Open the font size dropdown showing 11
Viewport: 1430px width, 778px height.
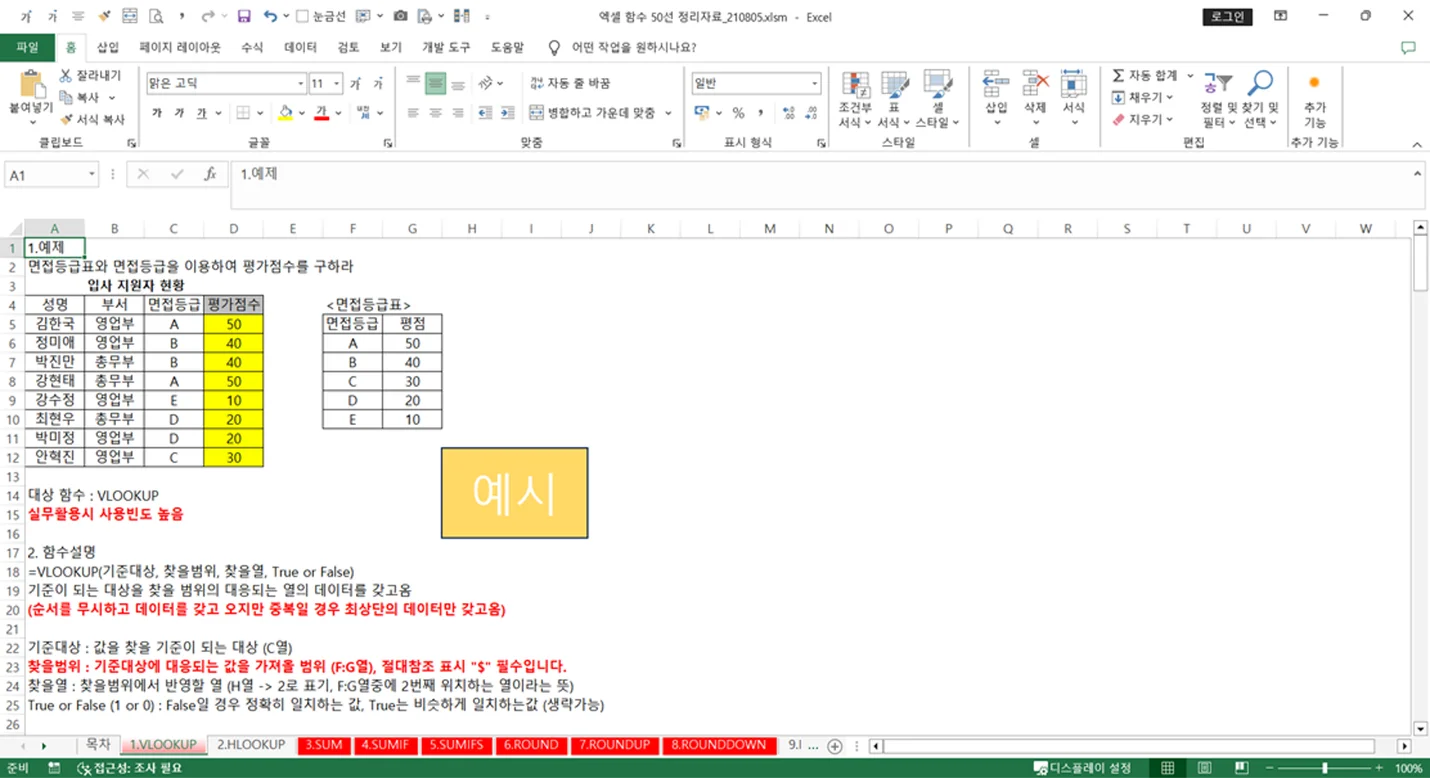click(x=337, y=84)
